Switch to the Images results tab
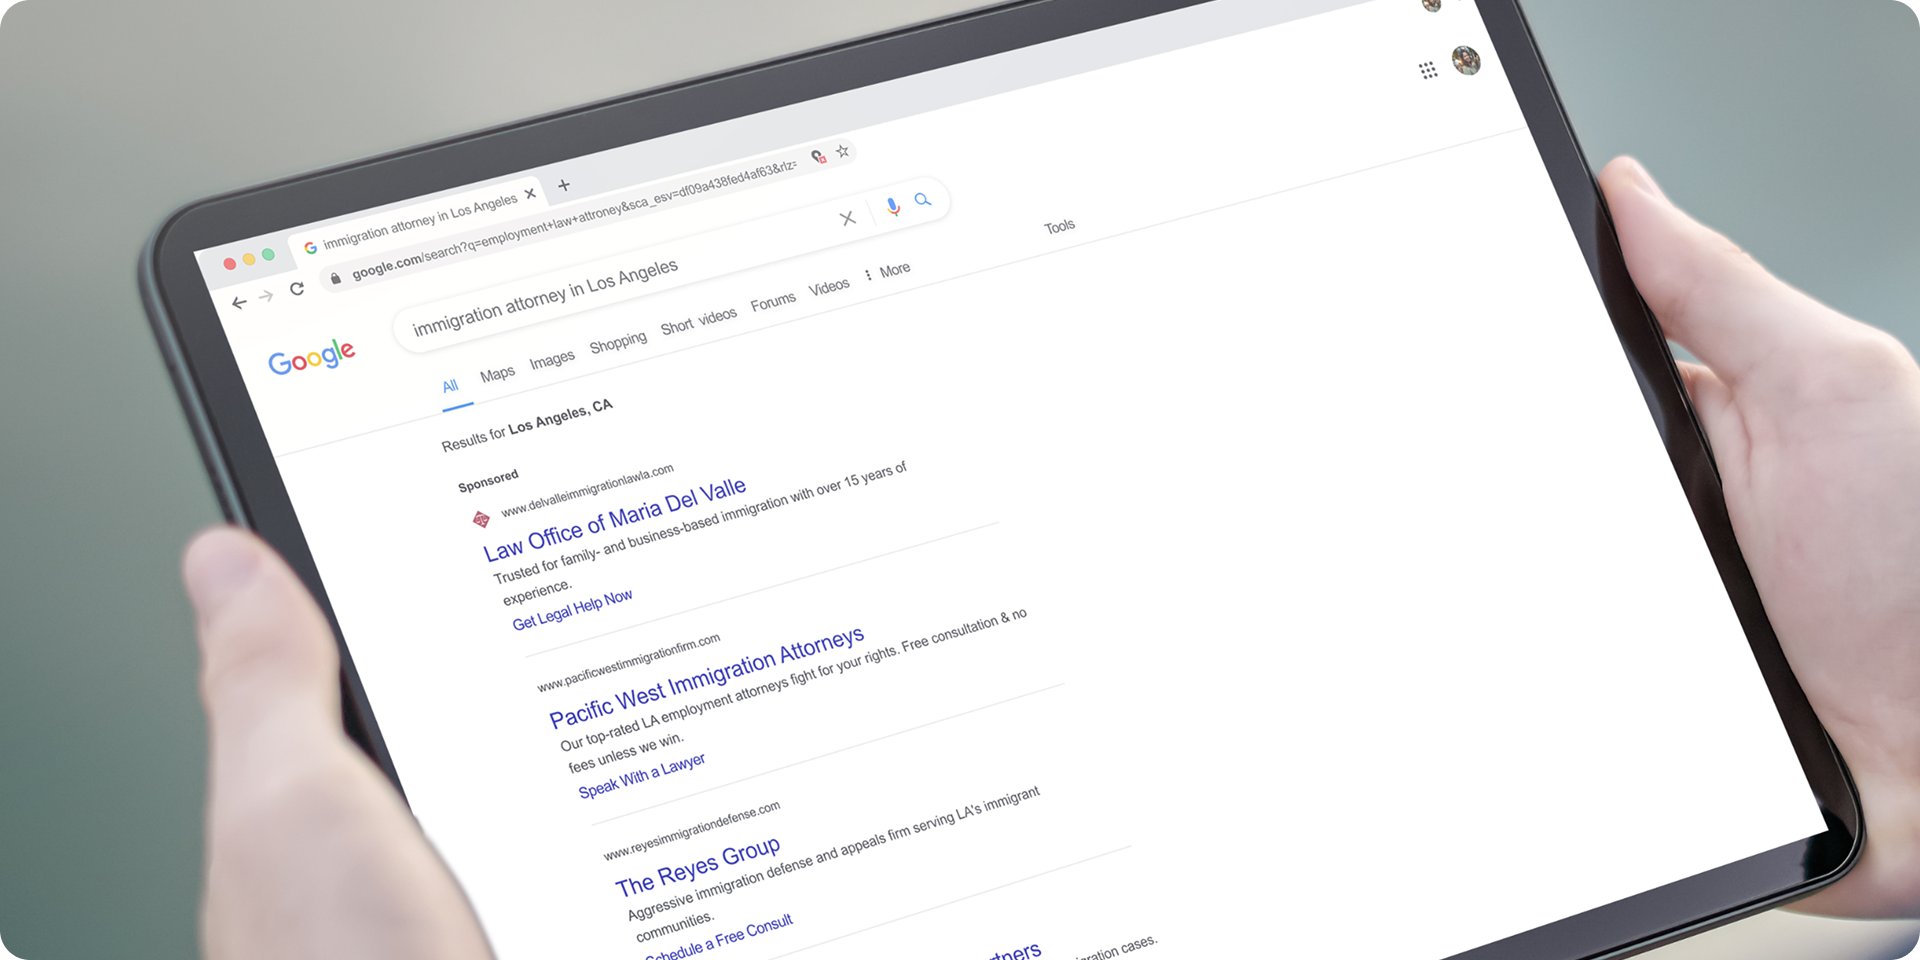 [x=552, y=359]
